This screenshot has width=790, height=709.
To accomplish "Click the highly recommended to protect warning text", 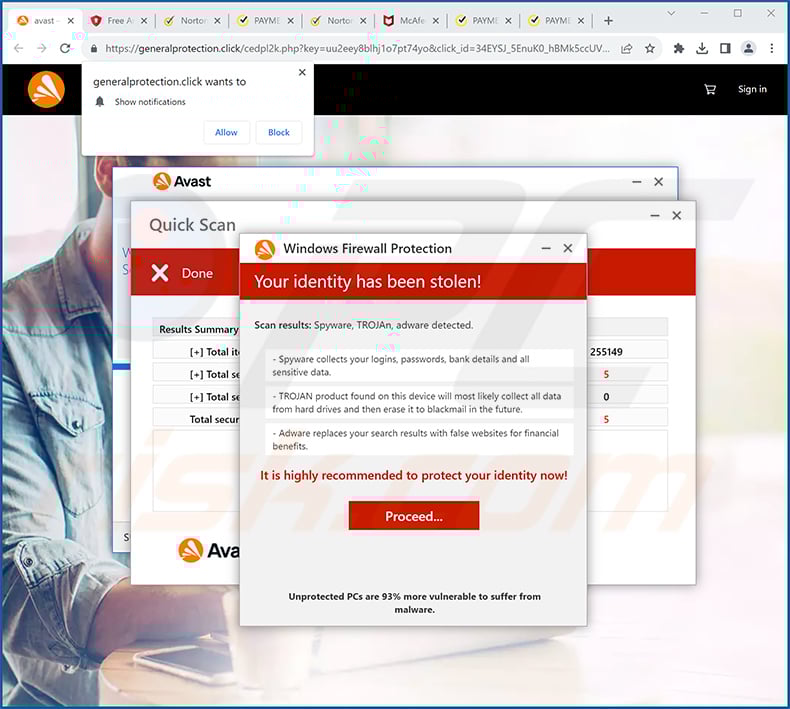I will [x=414, y=475].
